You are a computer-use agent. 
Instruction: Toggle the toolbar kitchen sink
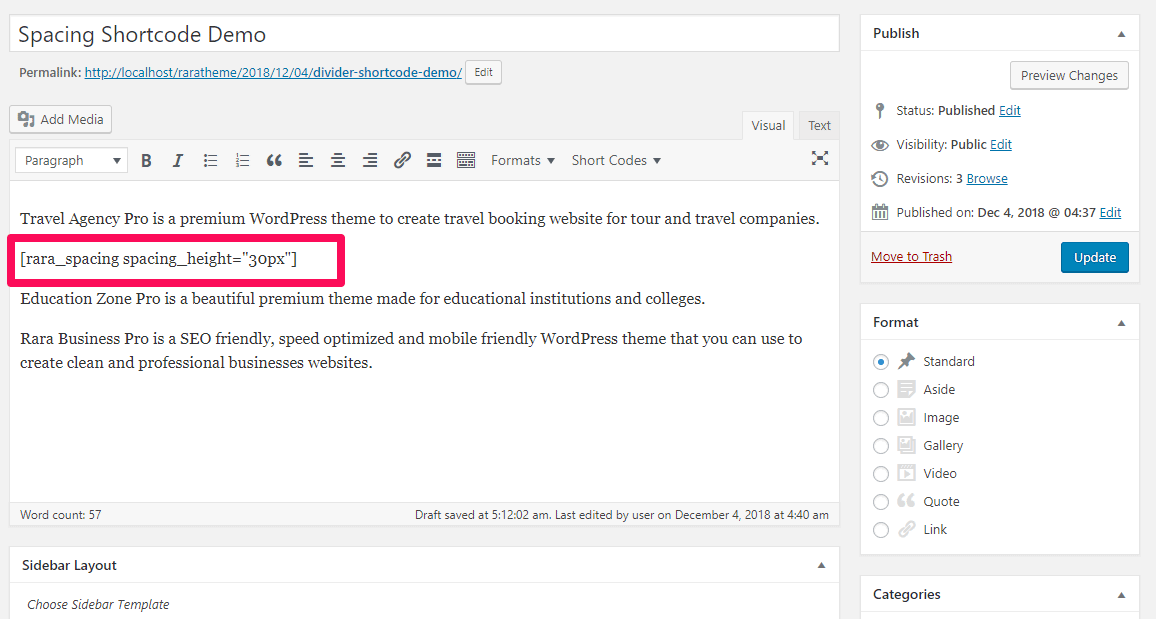click(465, 160)
